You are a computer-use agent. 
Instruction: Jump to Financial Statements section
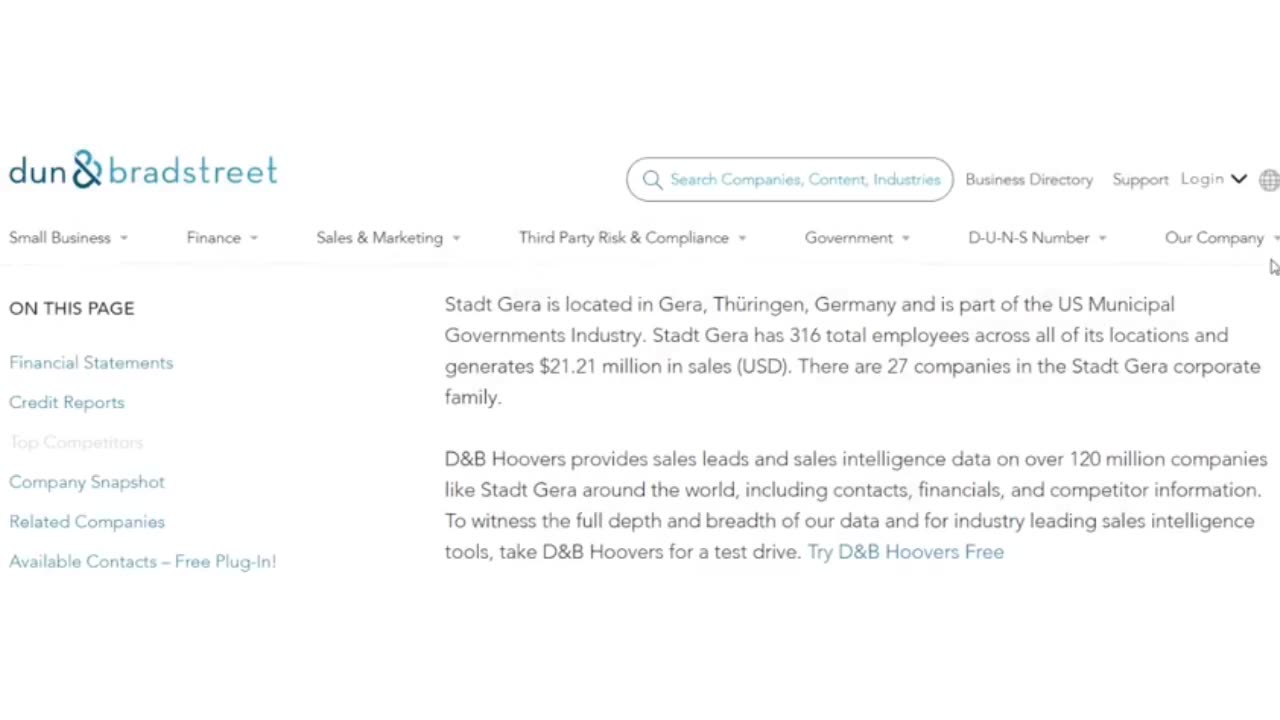pyautogui.click(x=91, y=363)
